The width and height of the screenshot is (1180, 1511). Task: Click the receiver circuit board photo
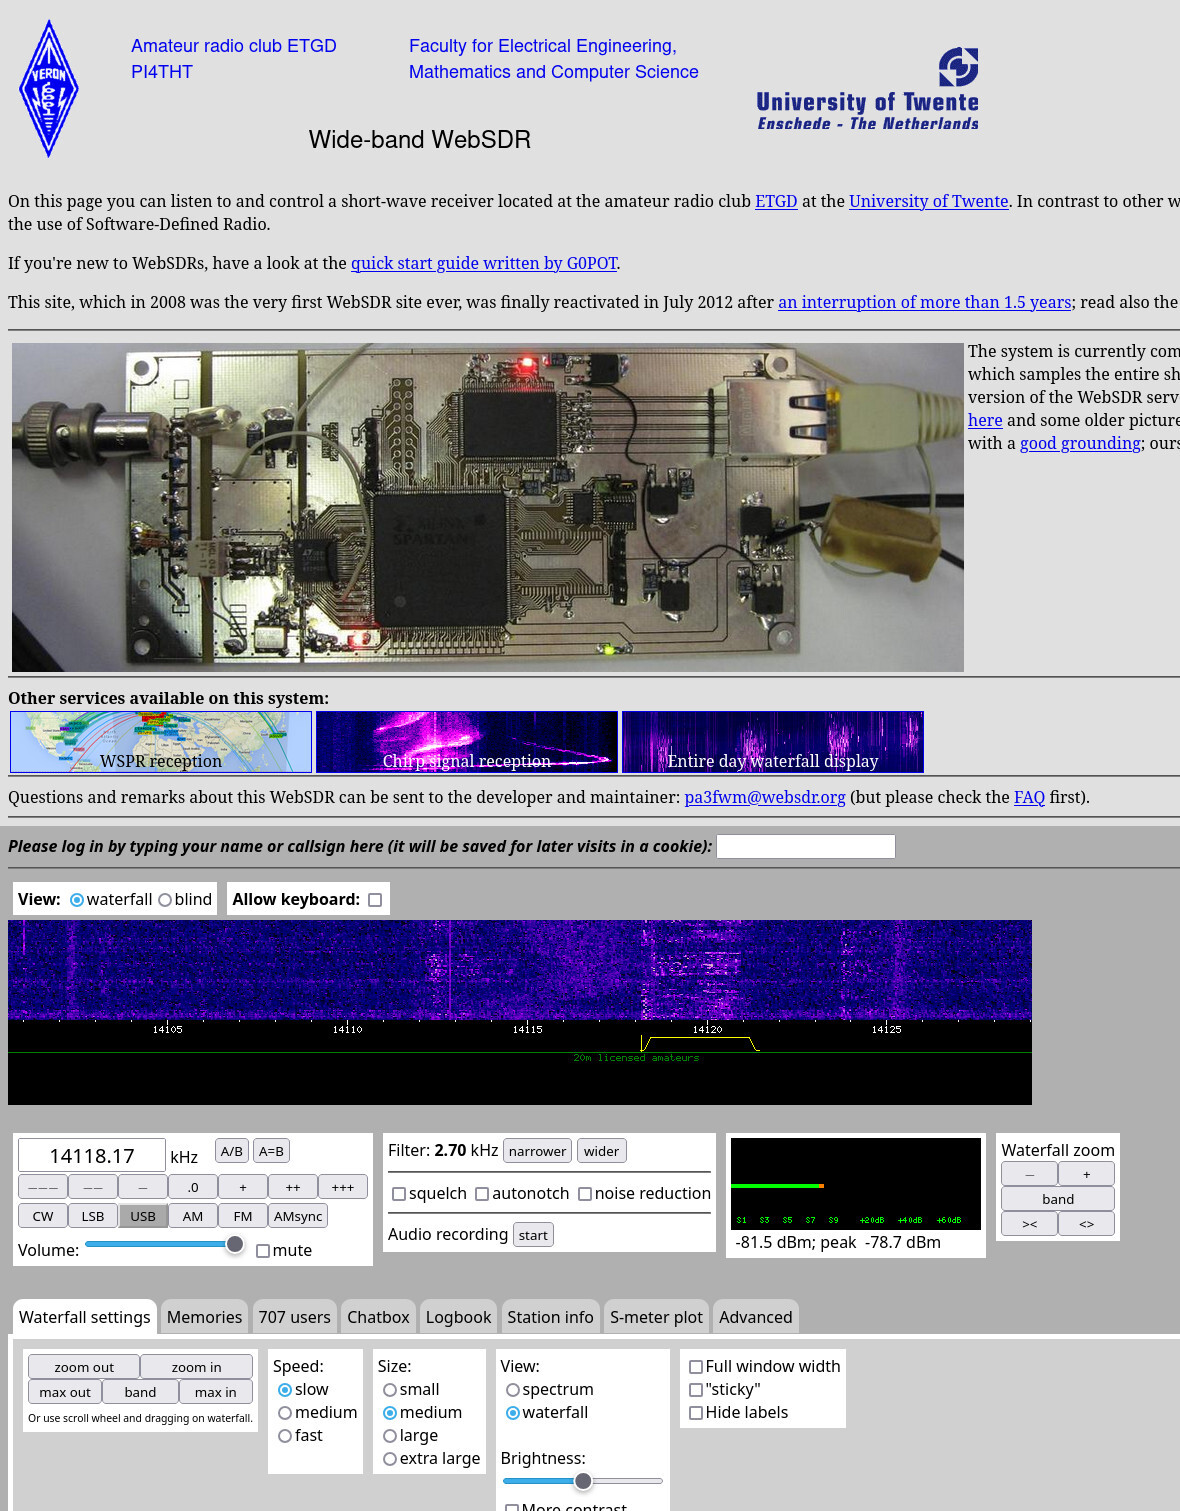488,507
